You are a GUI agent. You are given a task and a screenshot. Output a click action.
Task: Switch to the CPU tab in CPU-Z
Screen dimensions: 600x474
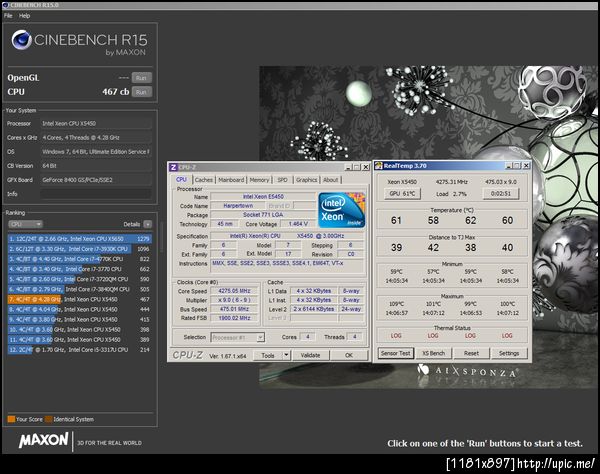click(181, 179)
